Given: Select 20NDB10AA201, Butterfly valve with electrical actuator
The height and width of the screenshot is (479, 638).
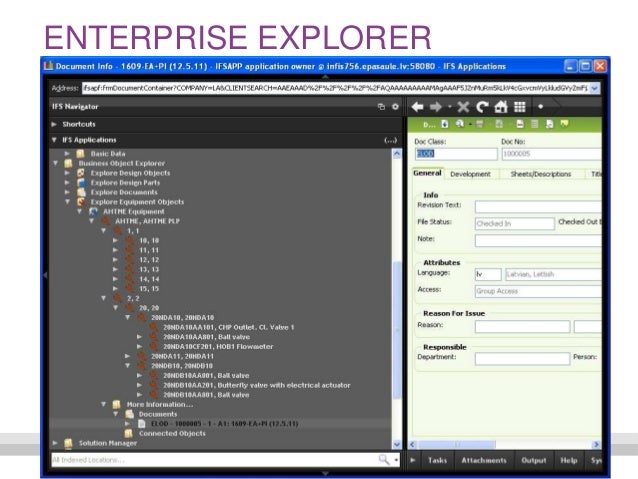Looking at the screenshot, I should 257,385.
